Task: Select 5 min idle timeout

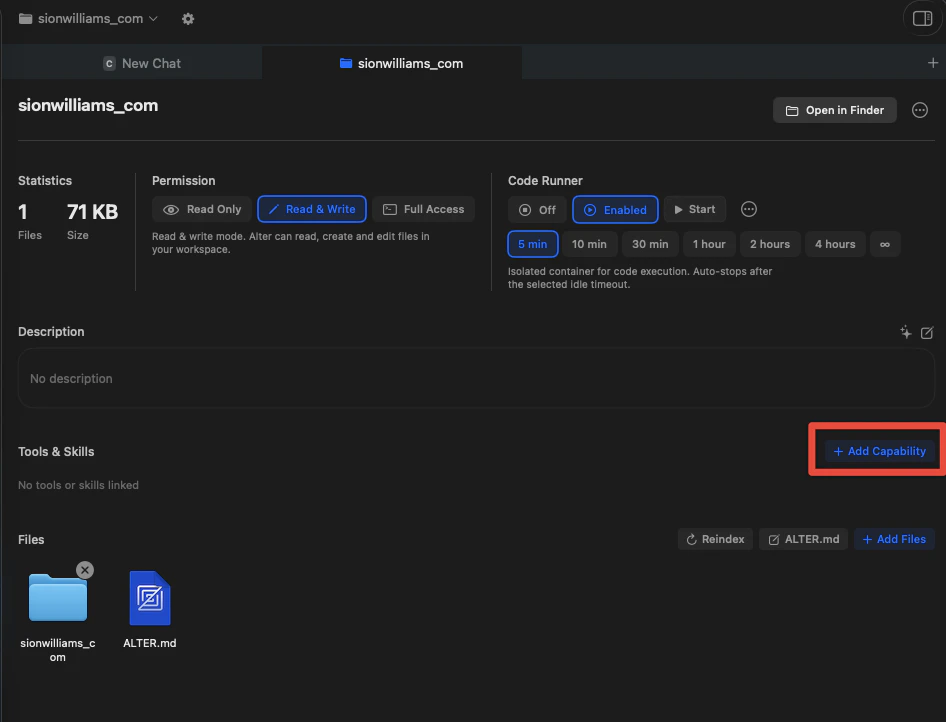Action: tap(533, 244)
